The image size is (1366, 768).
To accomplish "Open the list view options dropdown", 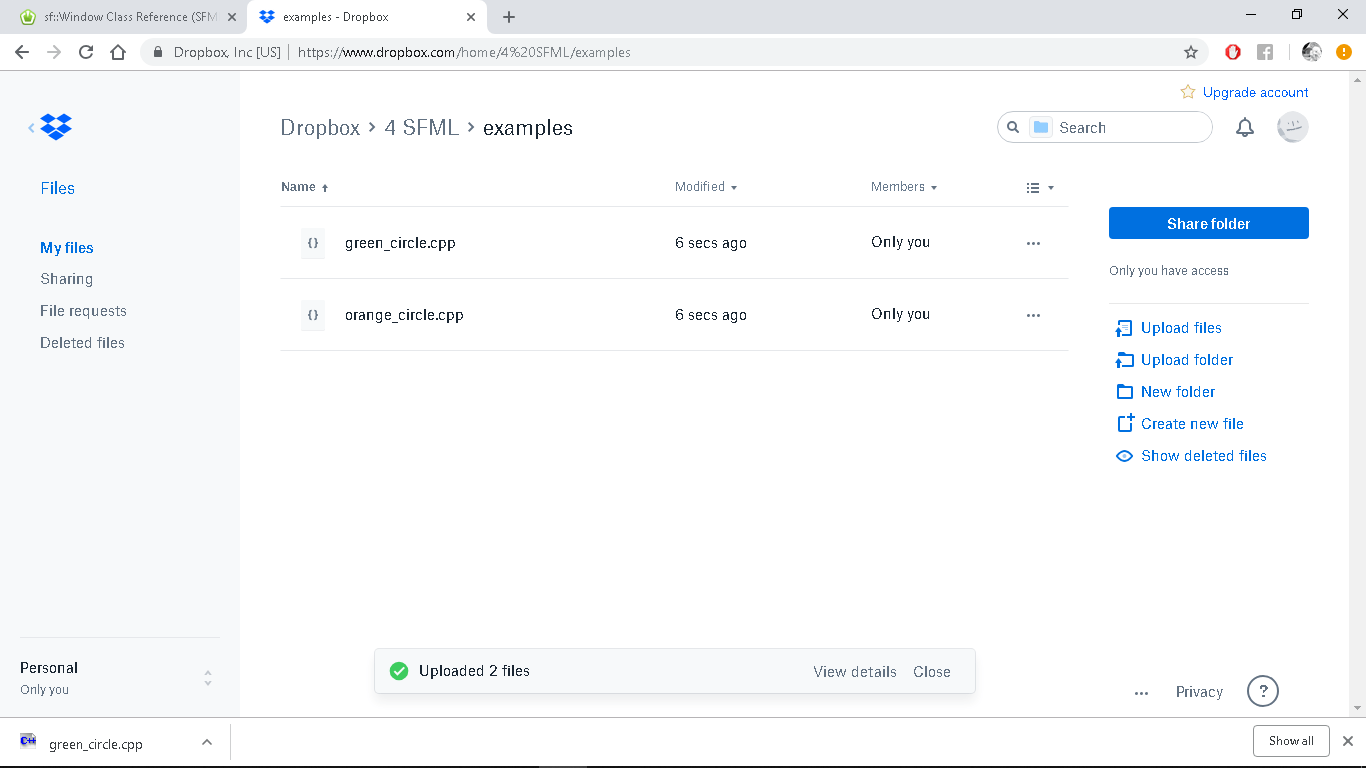I will (x=1040, y=187).
